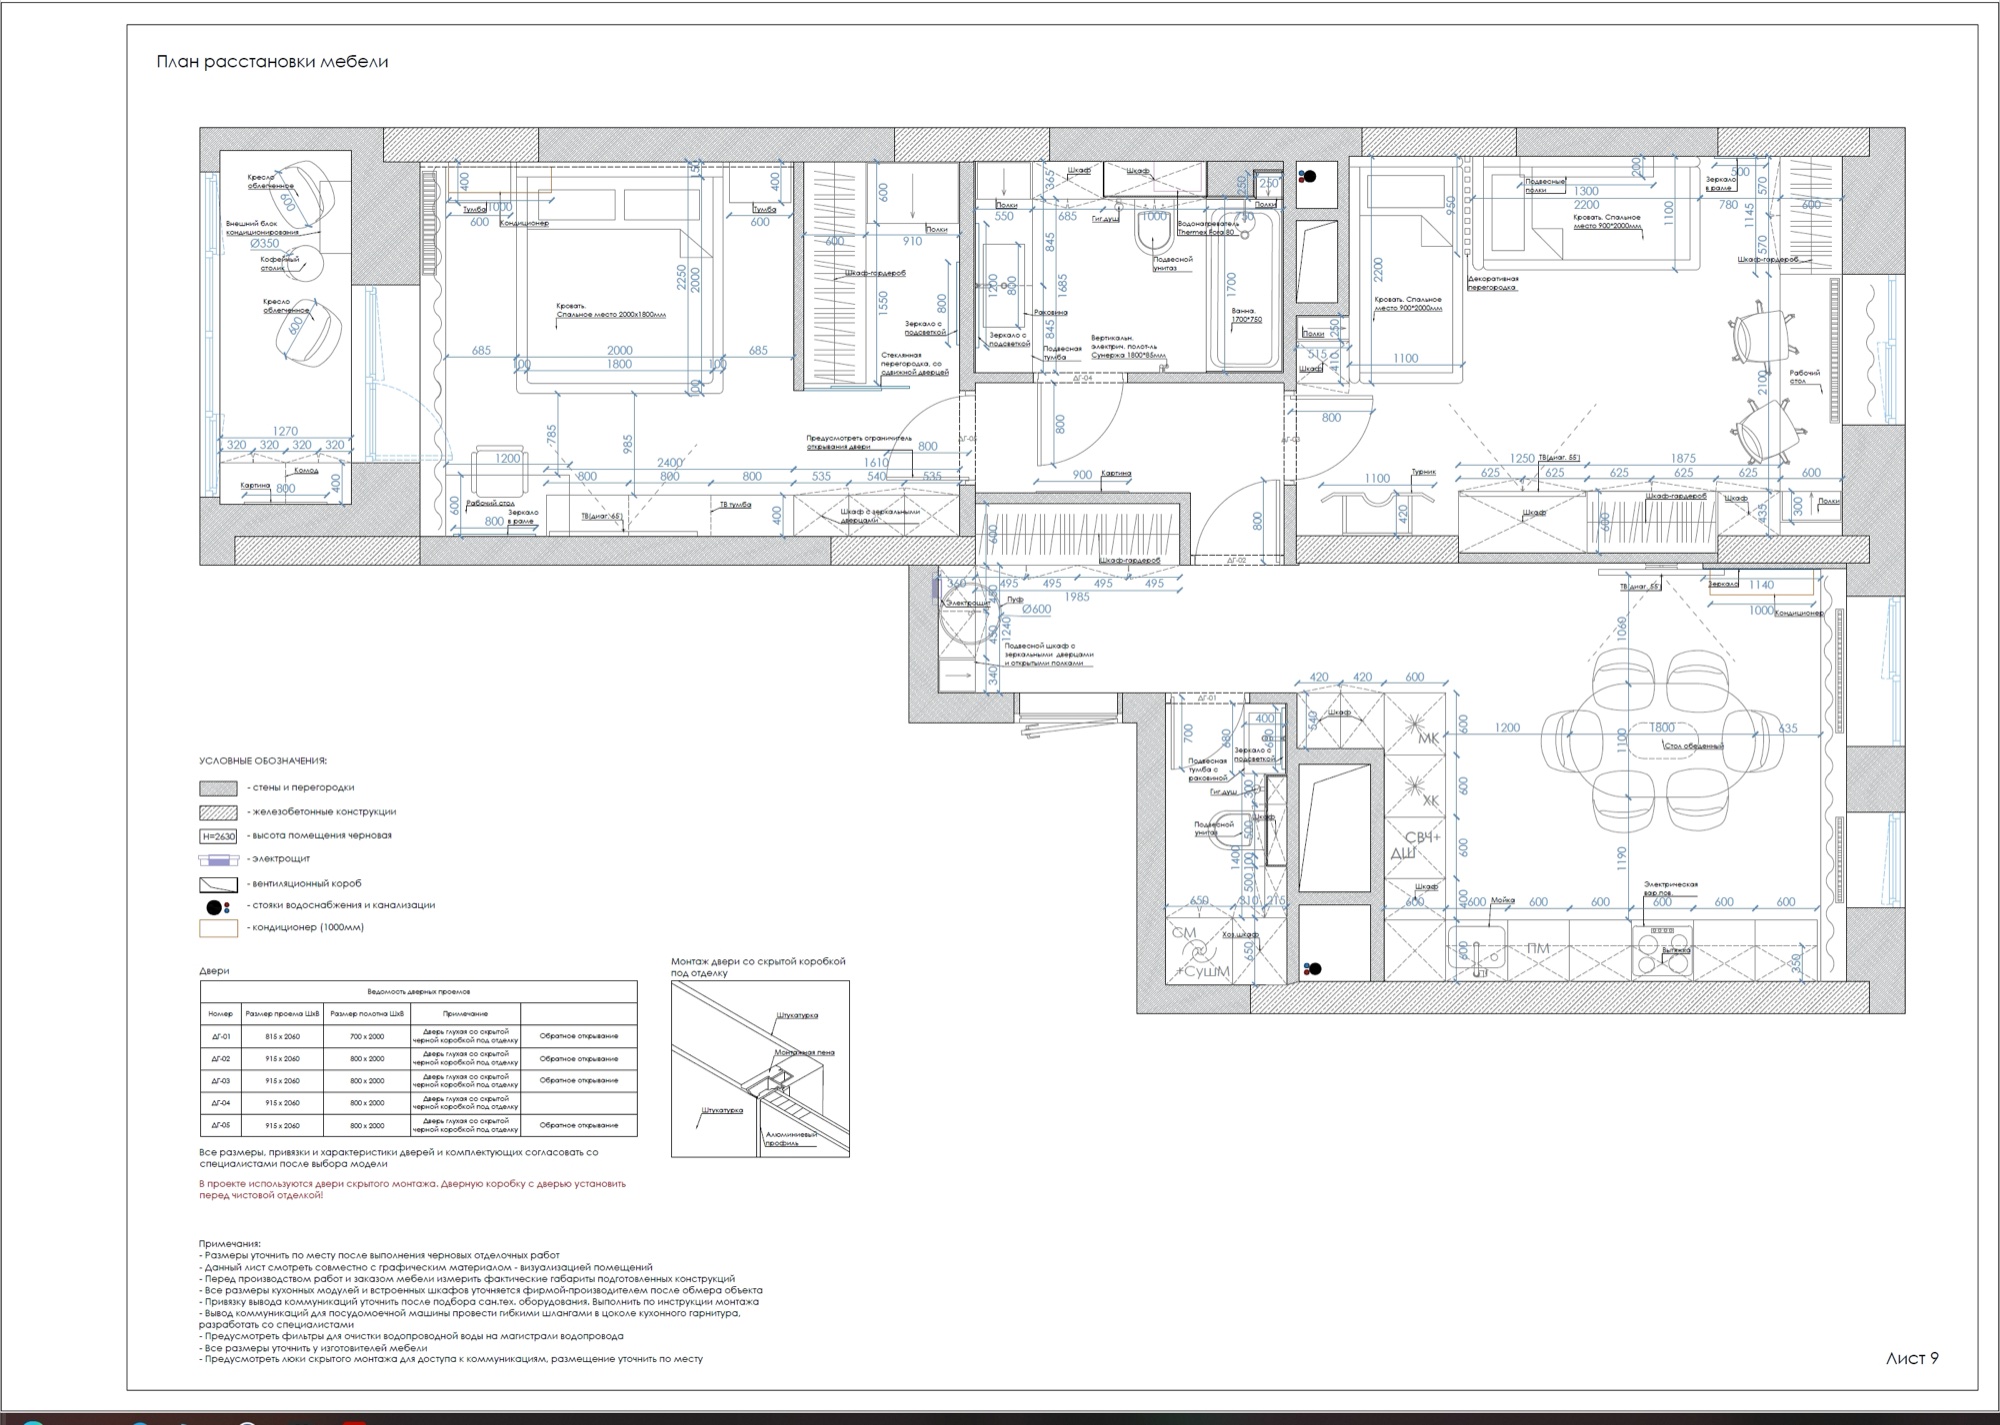Viewport: 2000px width, 1425px height.
Task: Click the "ДГ-03" cell in doors table
Action: tap(220, 1081)
